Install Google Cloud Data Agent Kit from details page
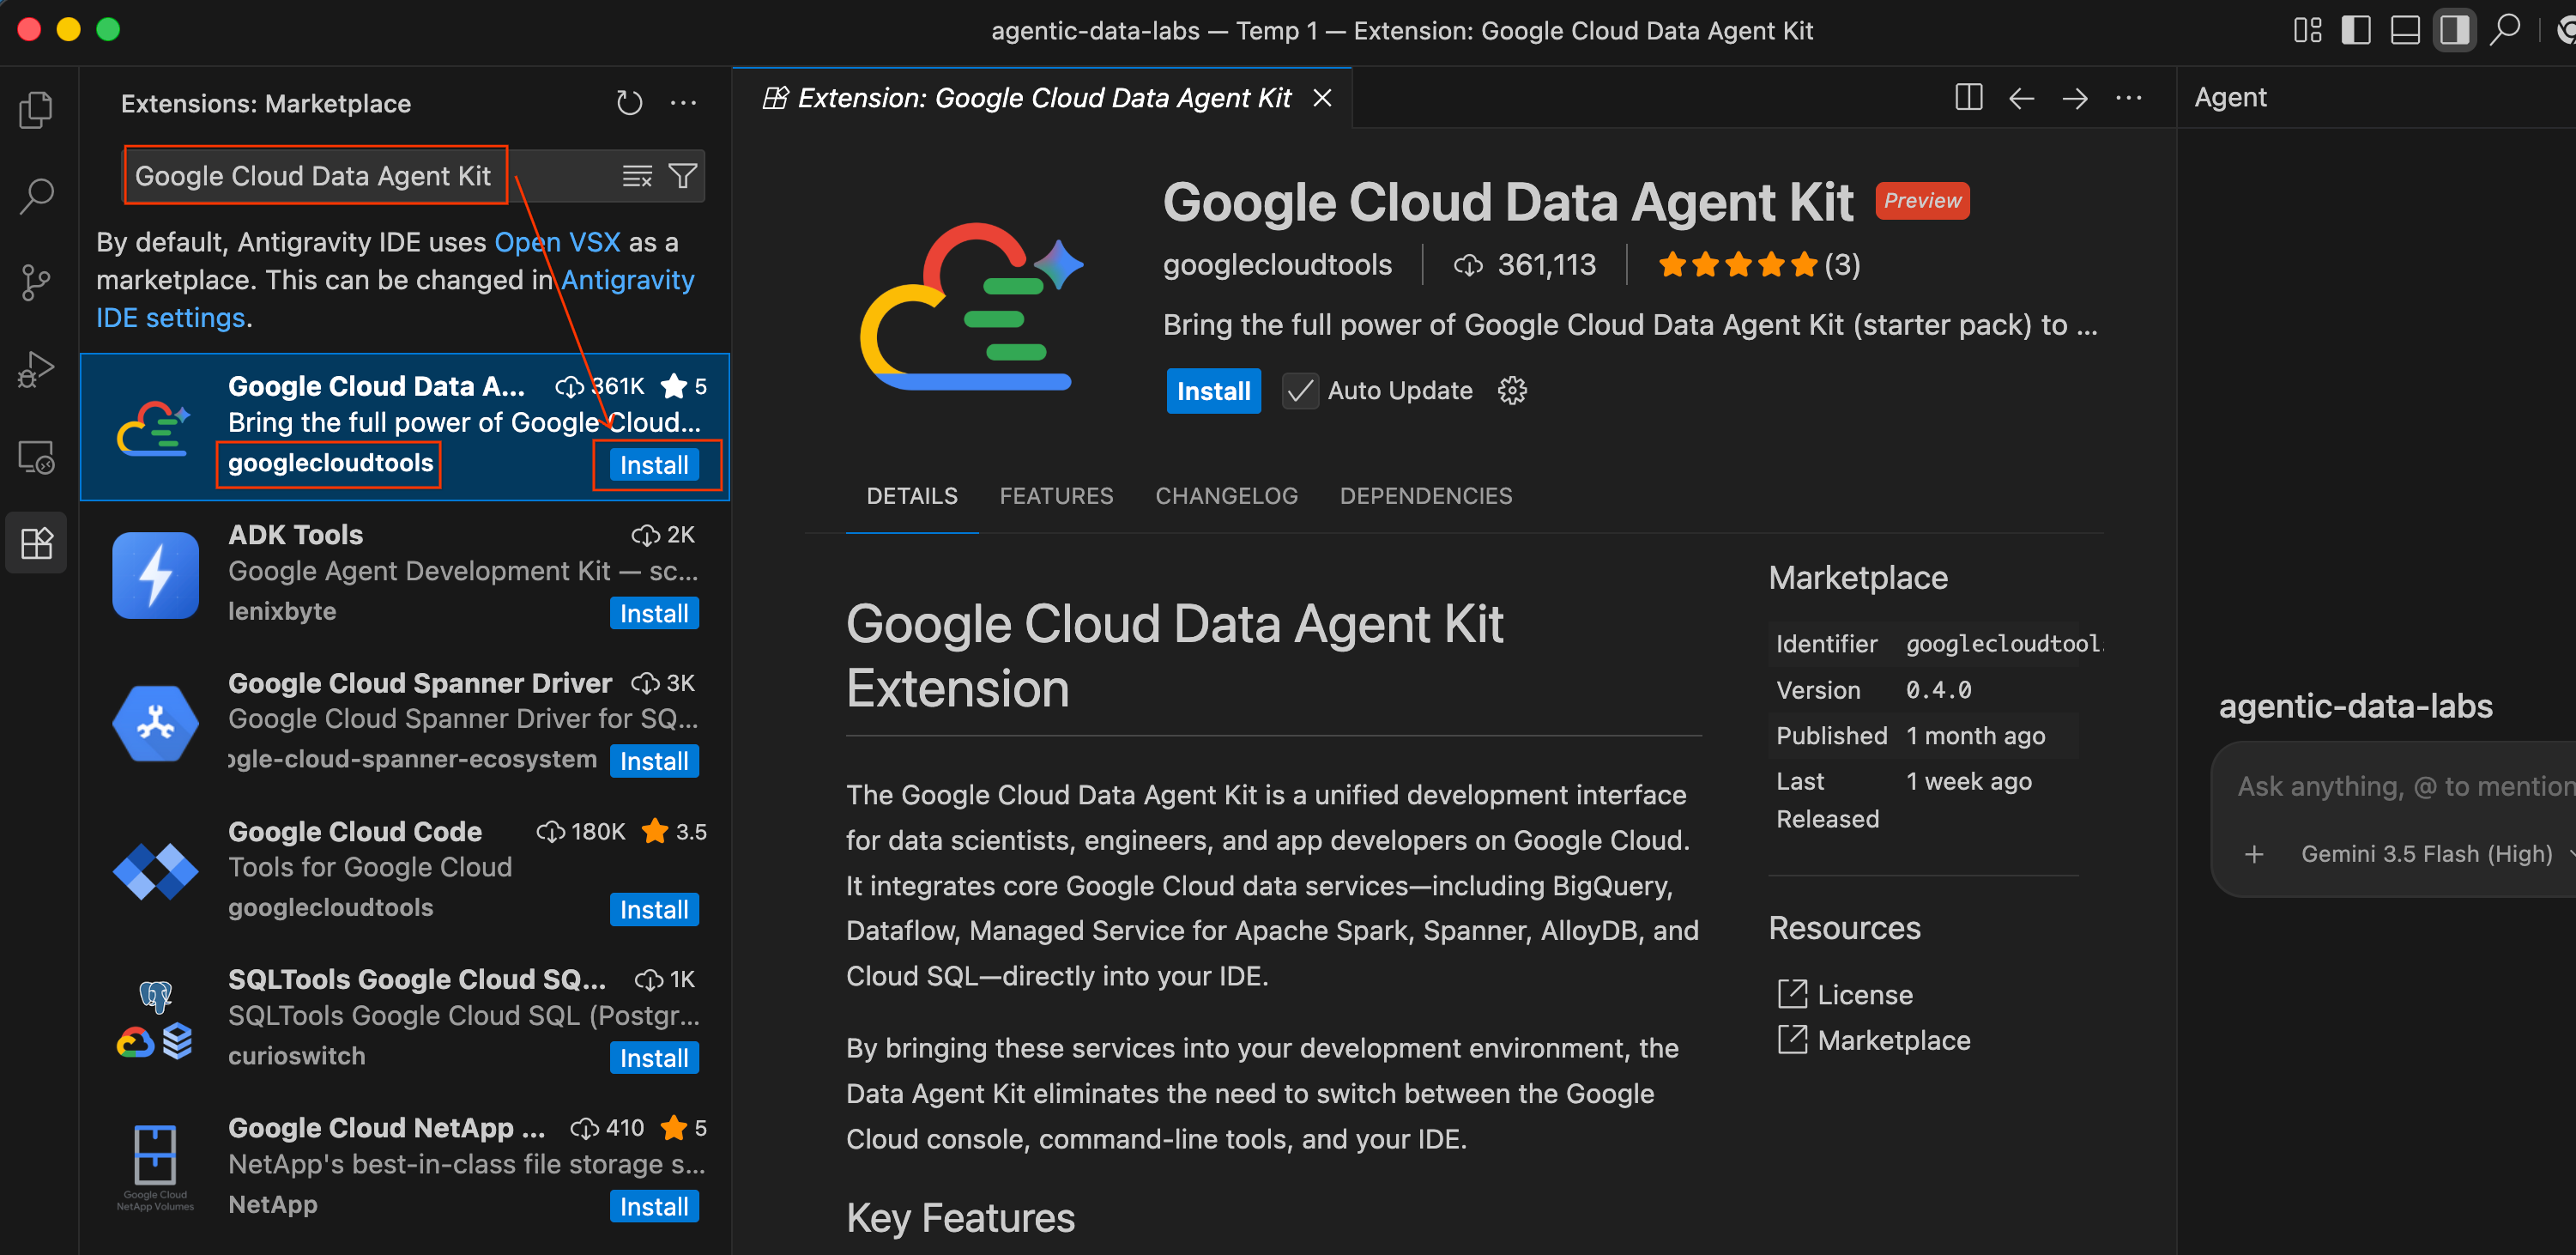 click(x=1213, y=391)
